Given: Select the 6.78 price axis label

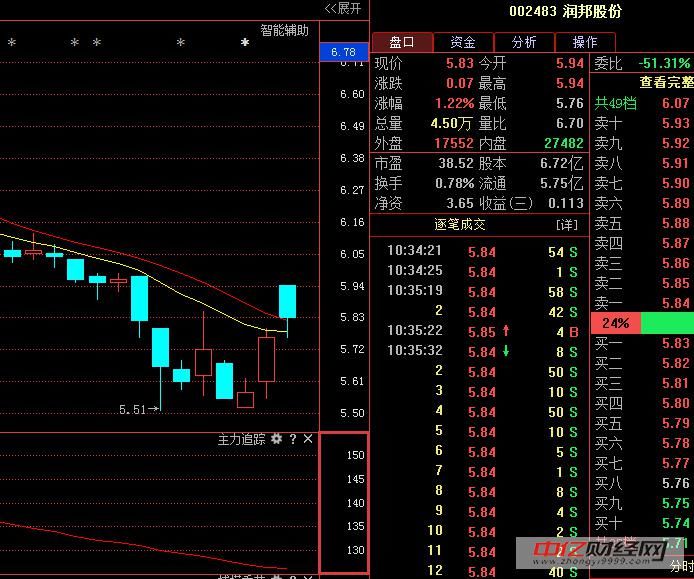Looking at the screenshot, I should (x=343, y=52).
